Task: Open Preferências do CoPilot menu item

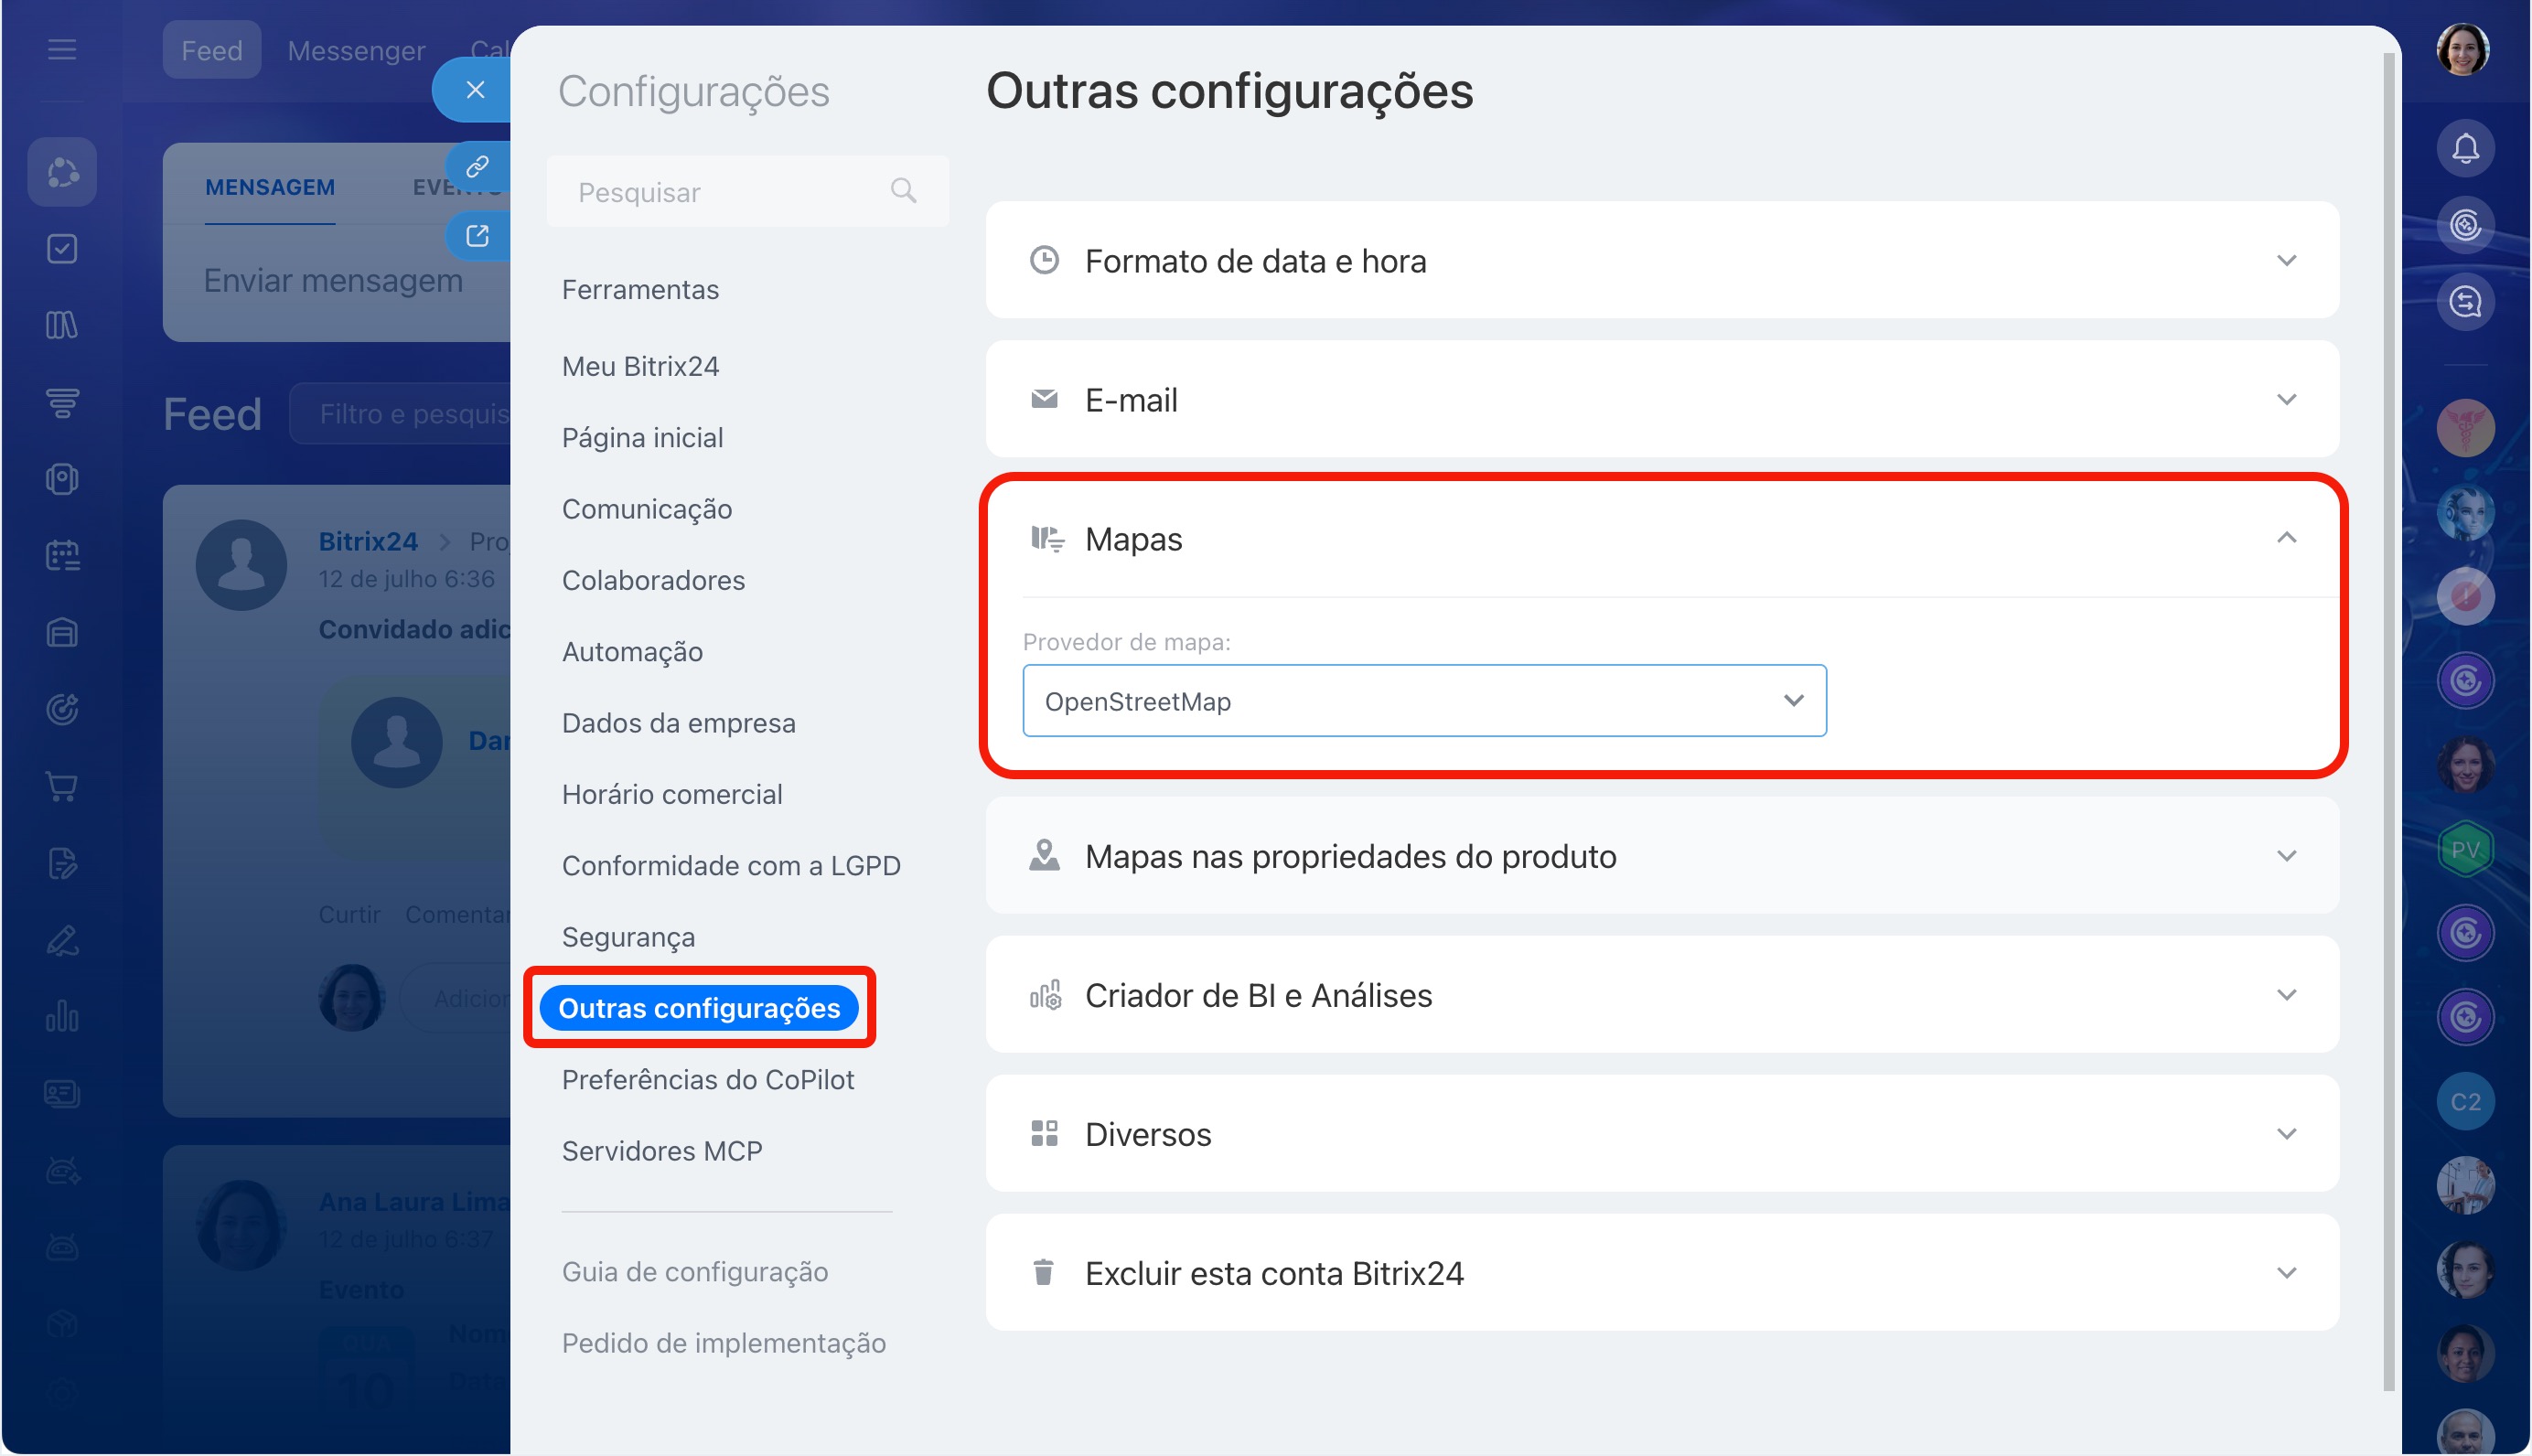Action: (707, 1080)
